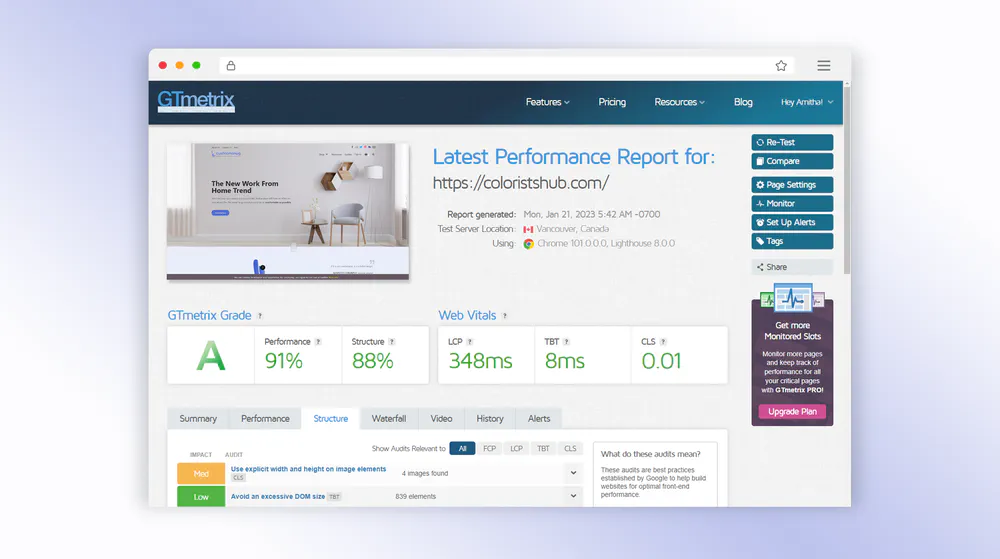
Task: Click the GTmetrix logo
Action: click(196, 101)
